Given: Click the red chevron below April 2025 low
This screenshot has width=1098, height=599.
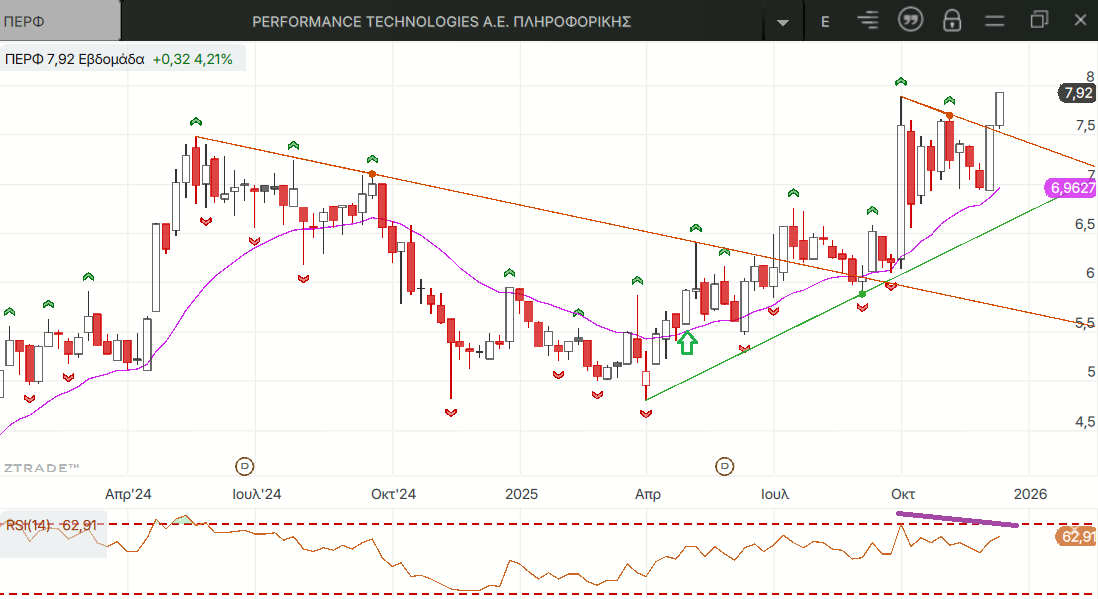Looking at the screenshot, I should click(645, 413).
